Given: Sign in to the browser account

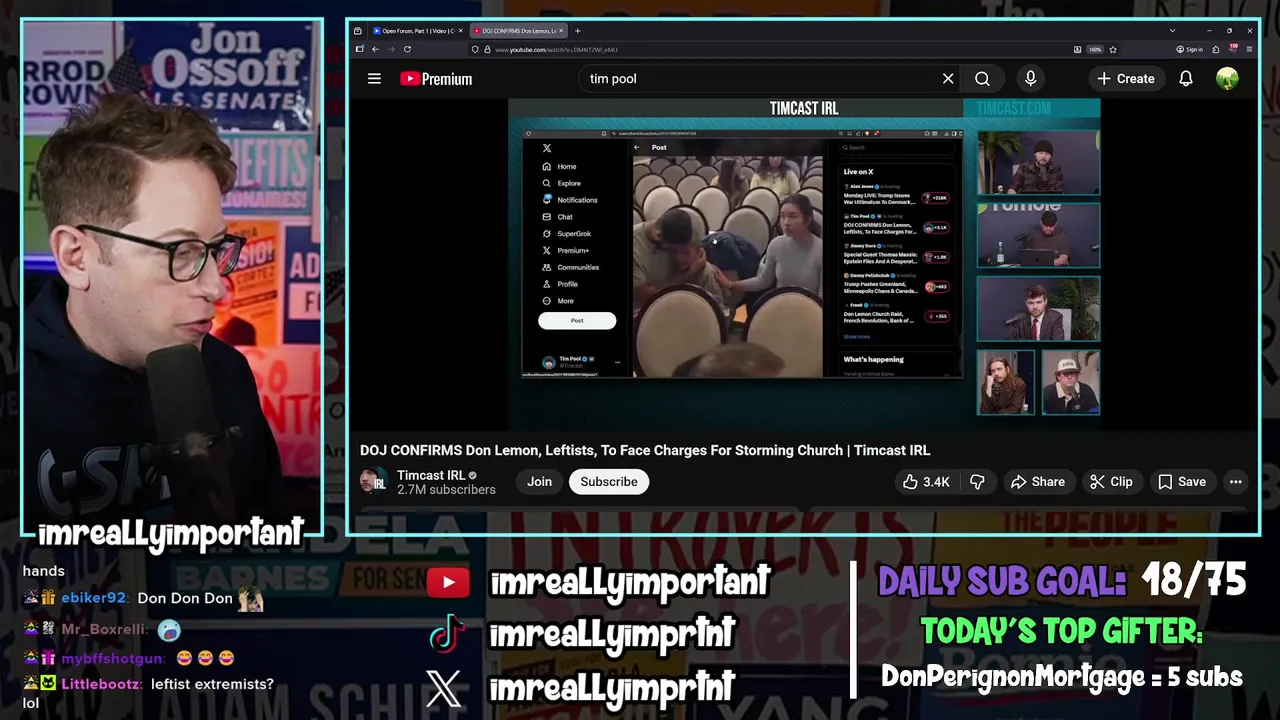Looking at the screenshot, I should [1189, 49].
